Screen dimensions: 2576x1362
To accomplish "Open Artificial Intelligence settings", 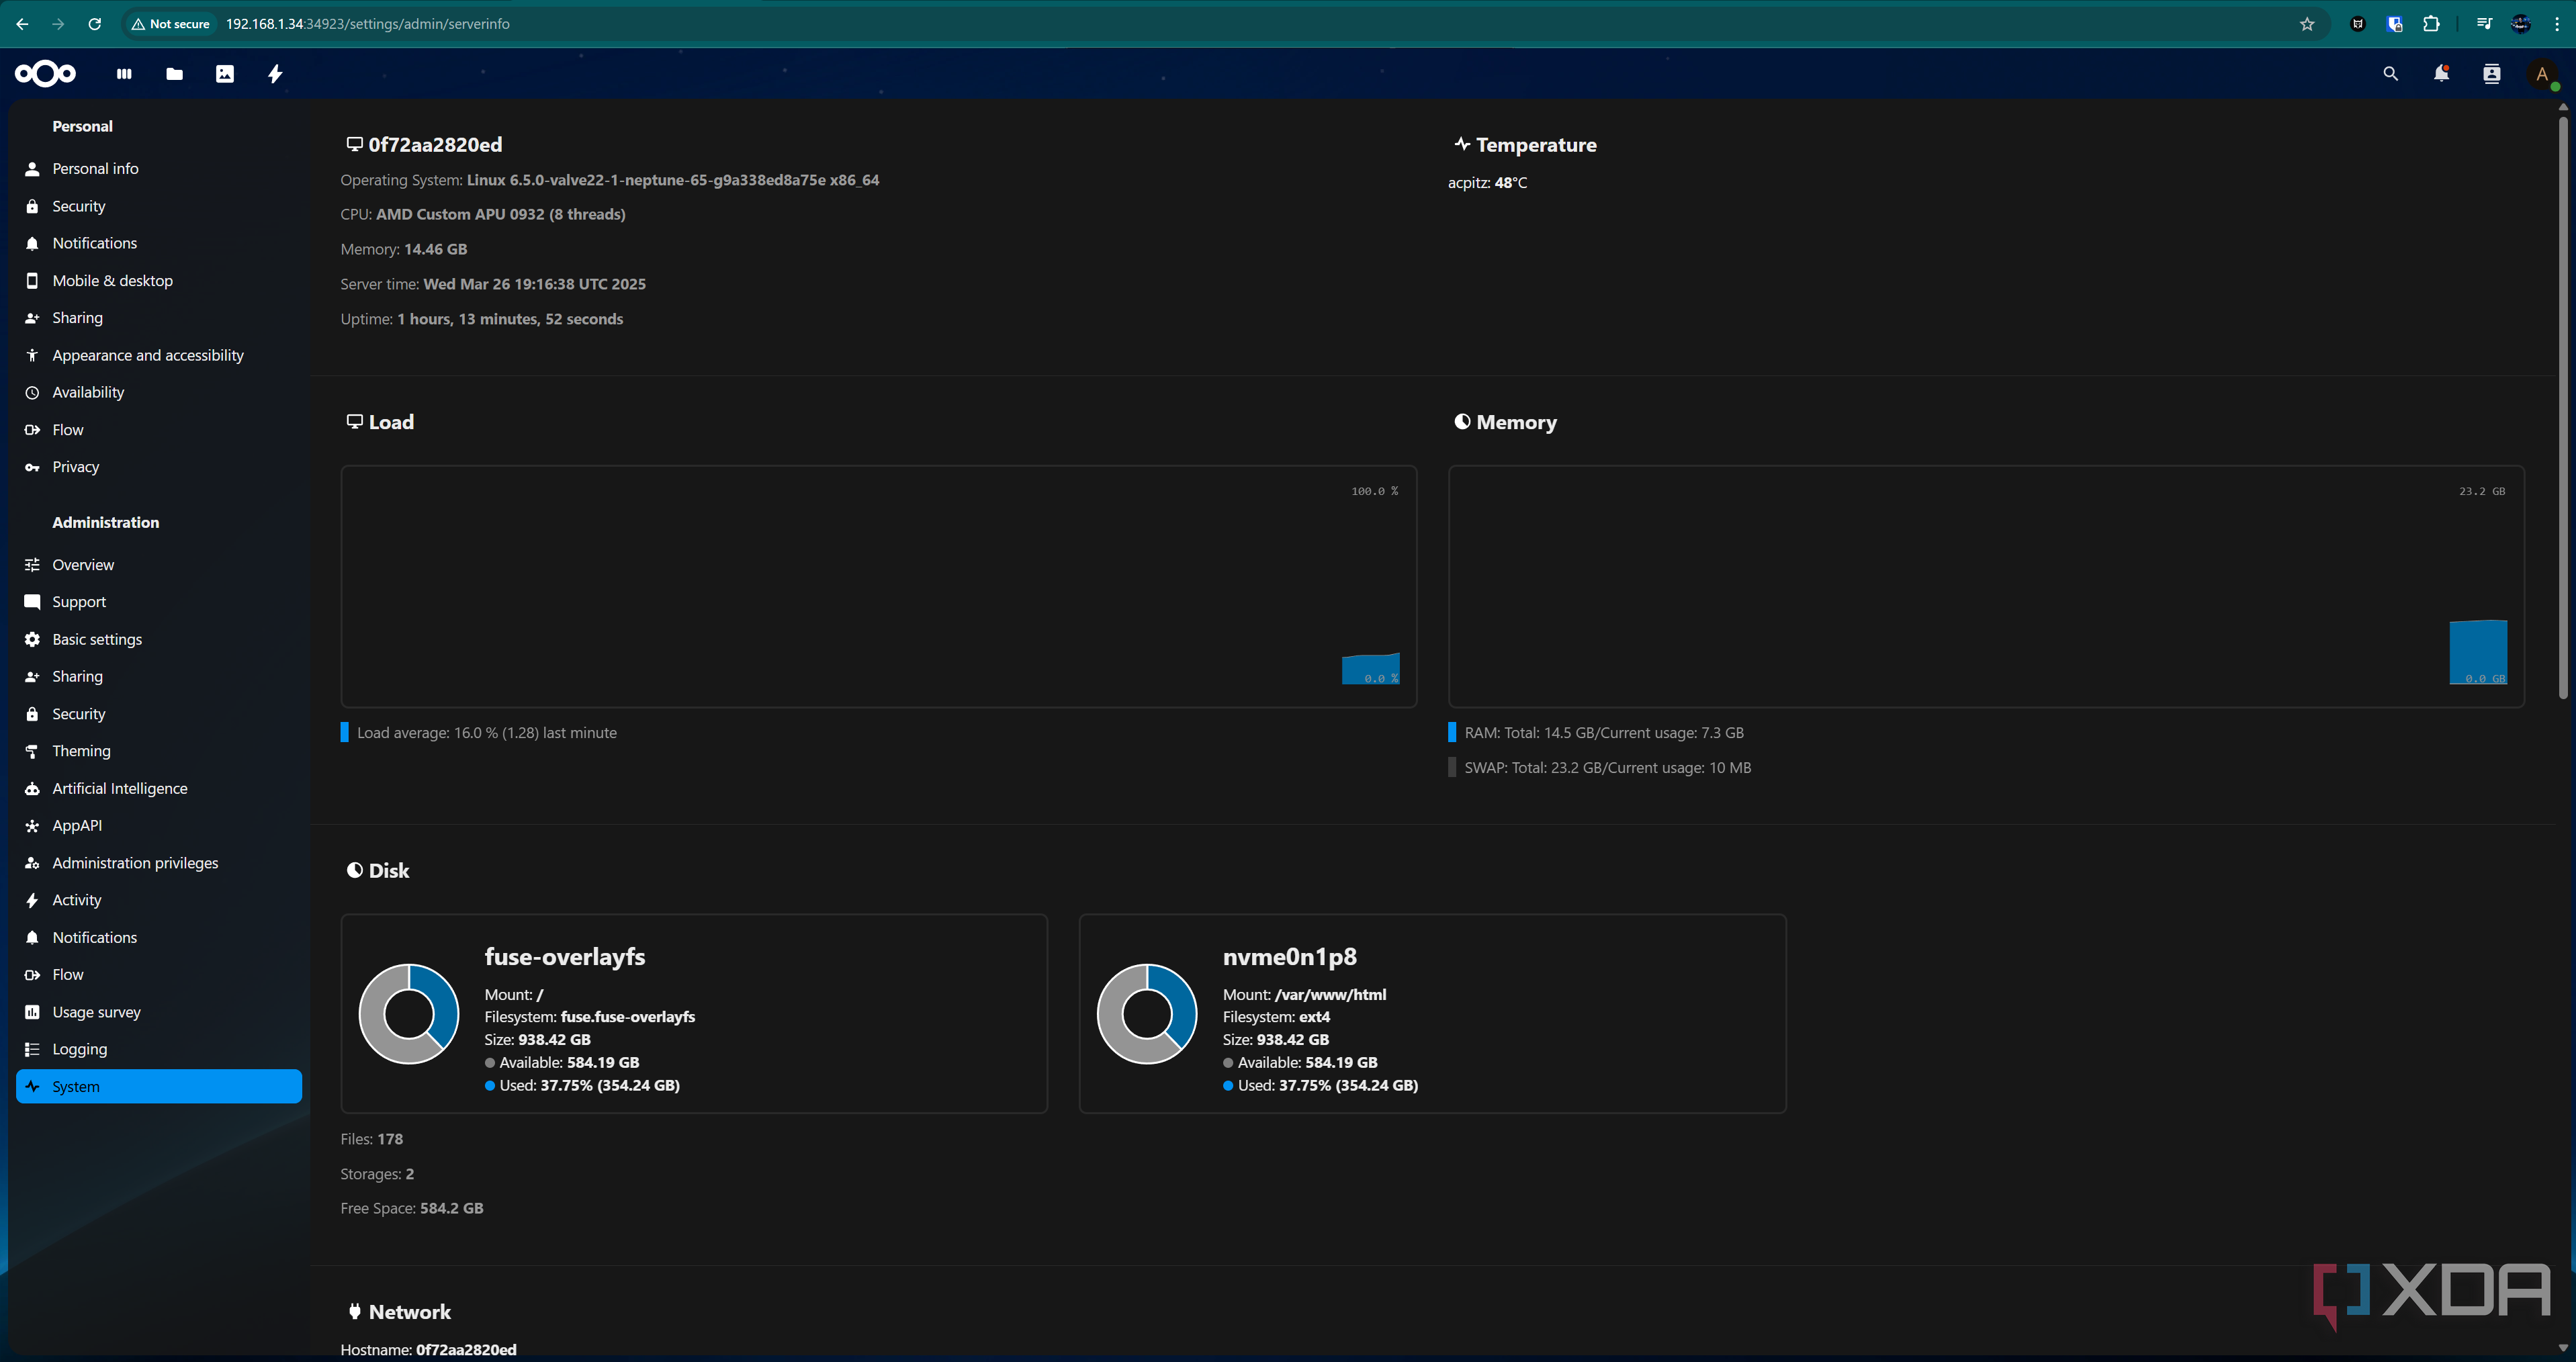I will coord(159,788).
